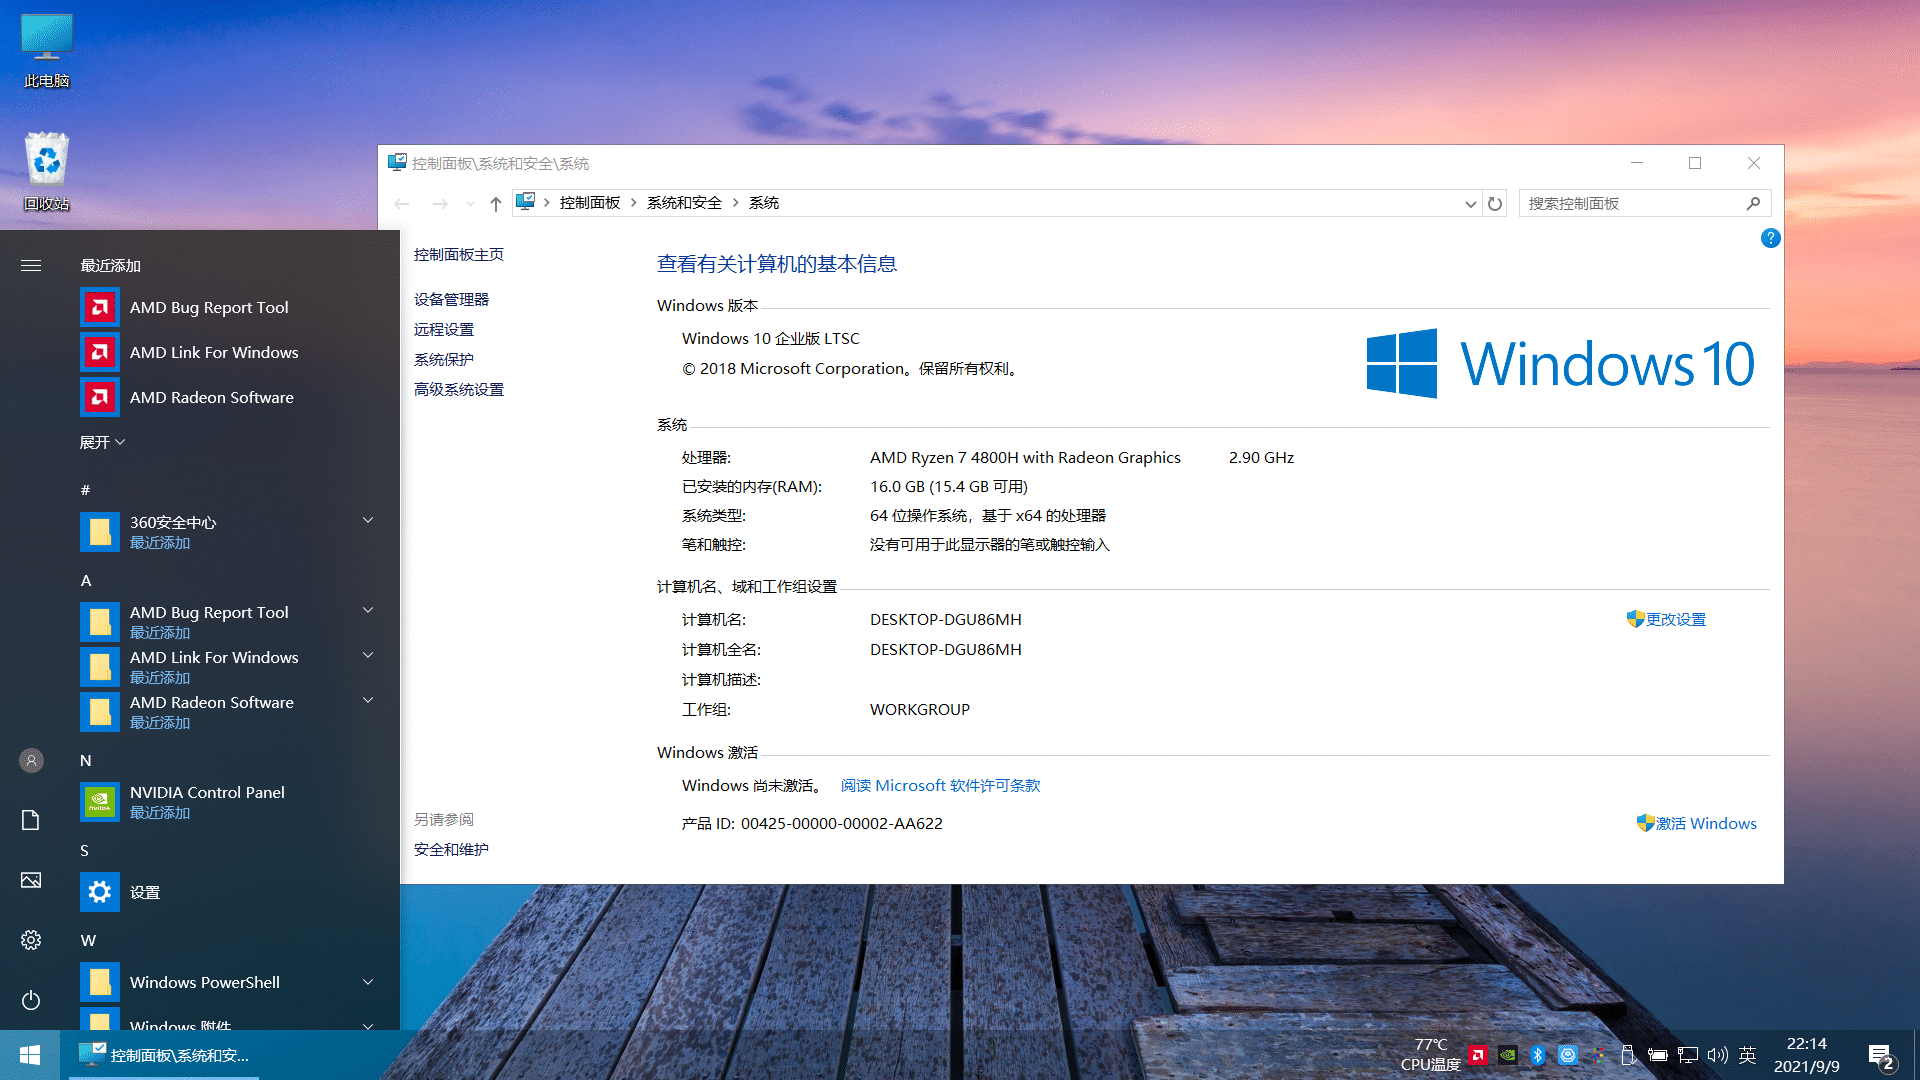Go up one level in control panel
This screenshot has width=1920, height=1080.
[496, 203]
